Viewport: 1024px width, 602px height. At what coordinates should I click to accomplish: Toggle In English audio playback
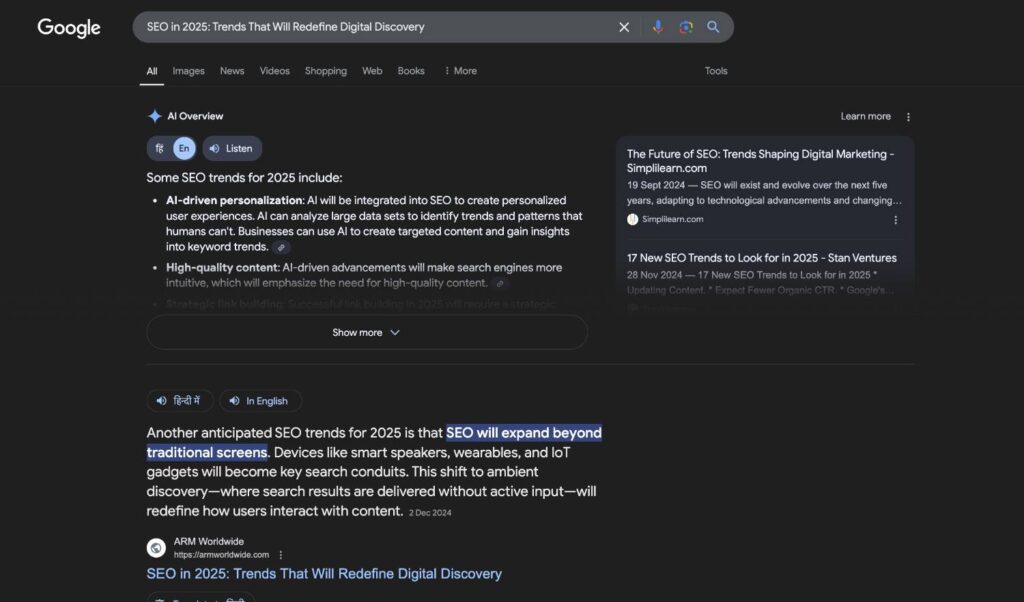260,400
